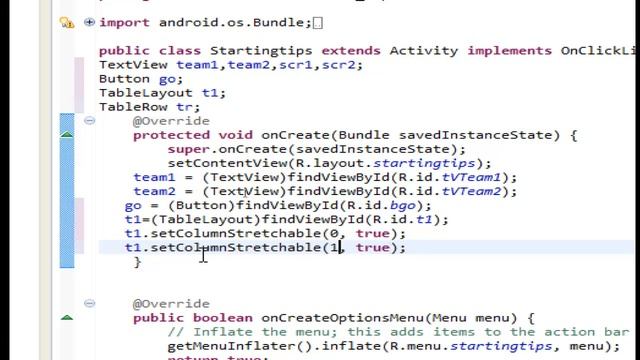Click 'team2' in the TextView field declaration
Image resolution: width=640 pixels, height=360 pixels.
(x=249, y=65)
